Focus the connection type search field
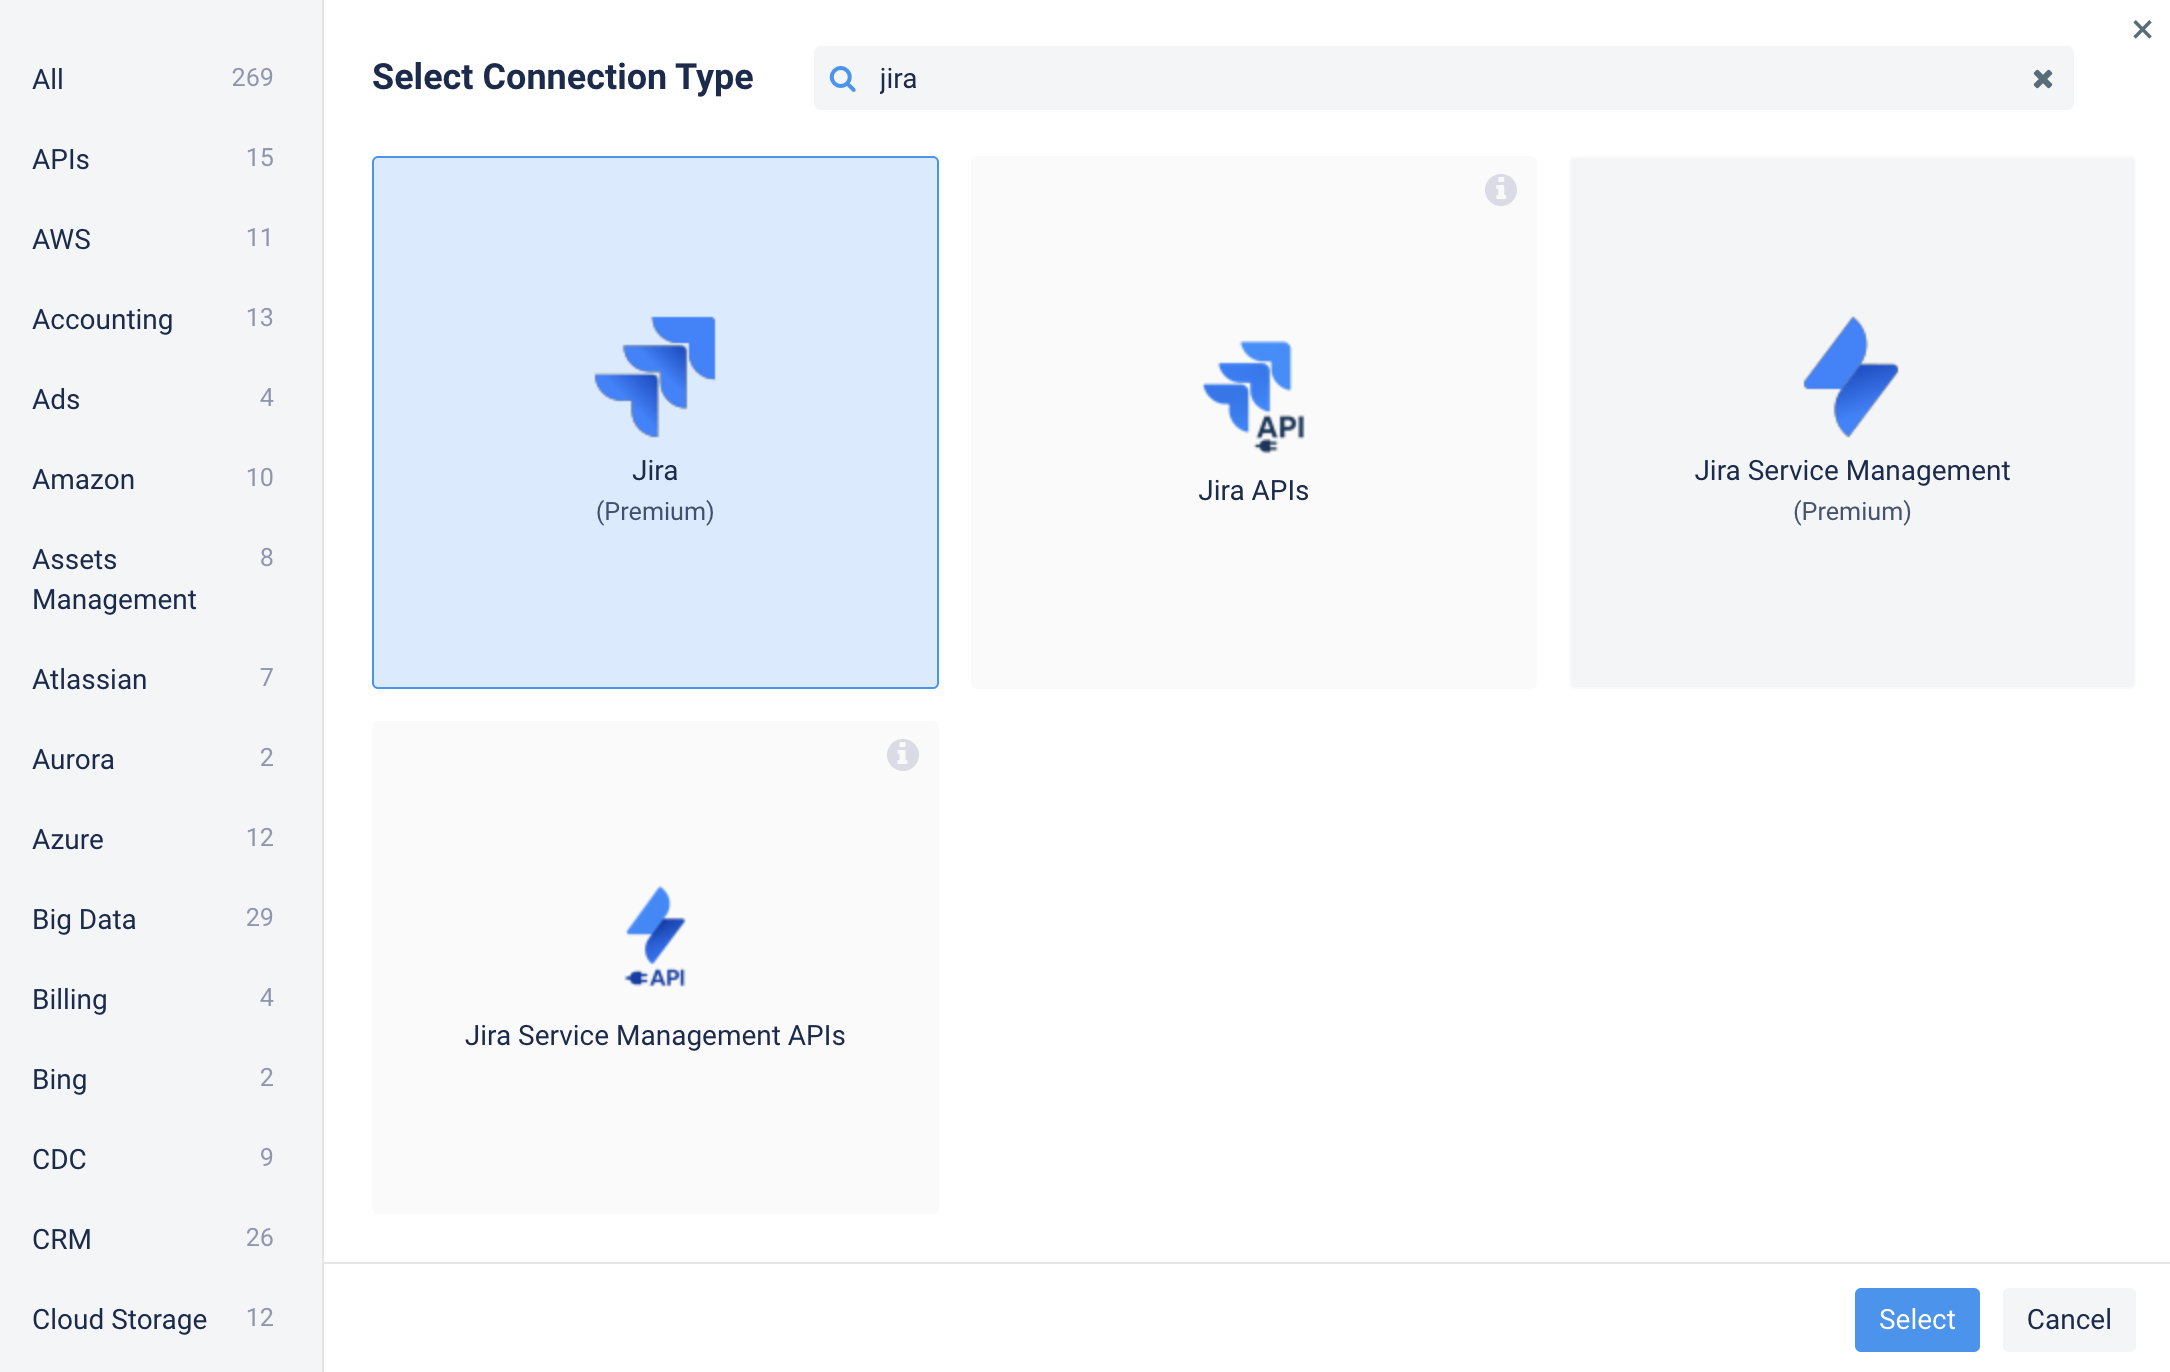 coord(1443,79)
